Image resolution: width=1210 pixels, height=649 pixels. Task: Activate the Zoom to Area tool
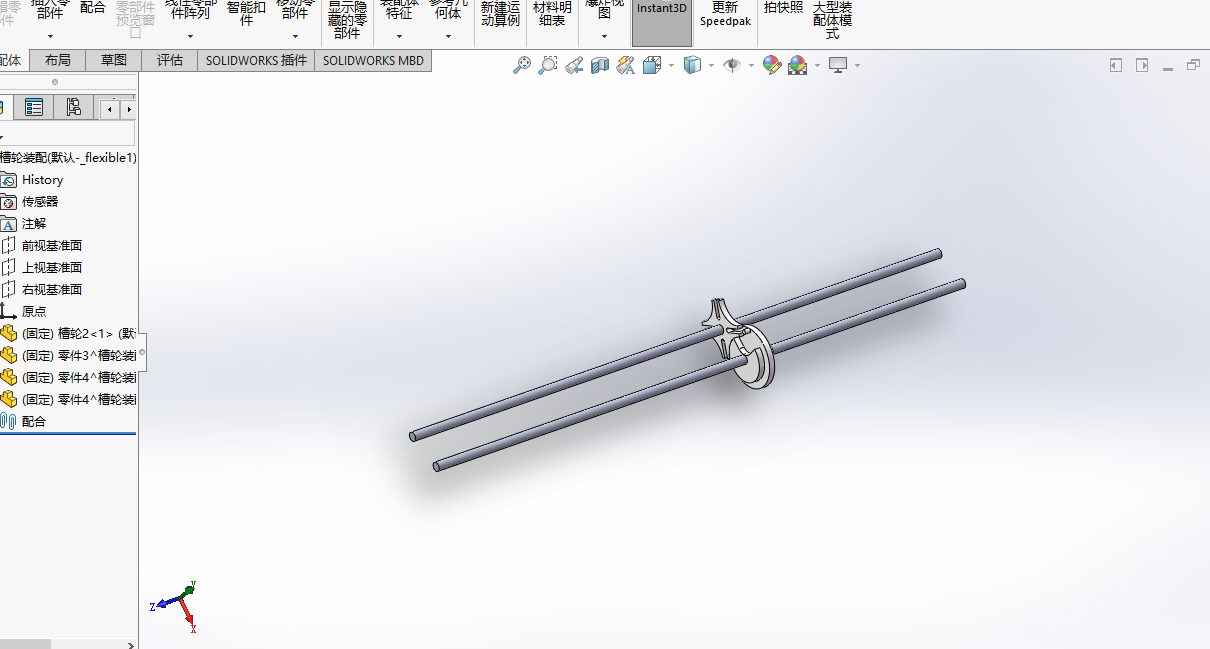pos(548,65)
